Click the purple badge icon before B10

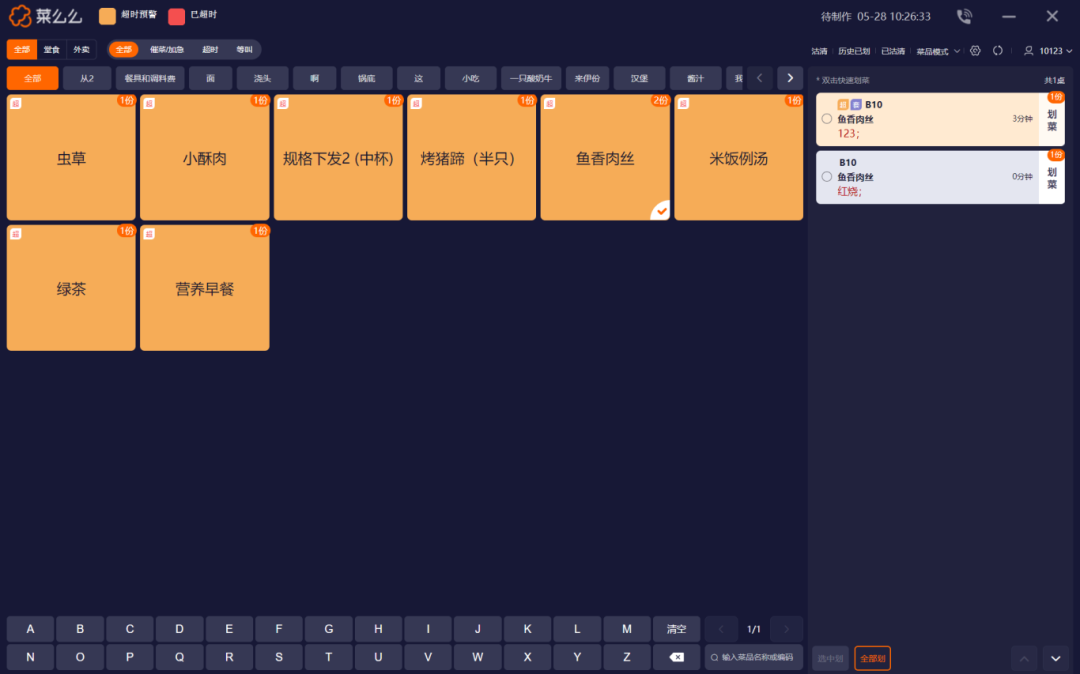856,105
